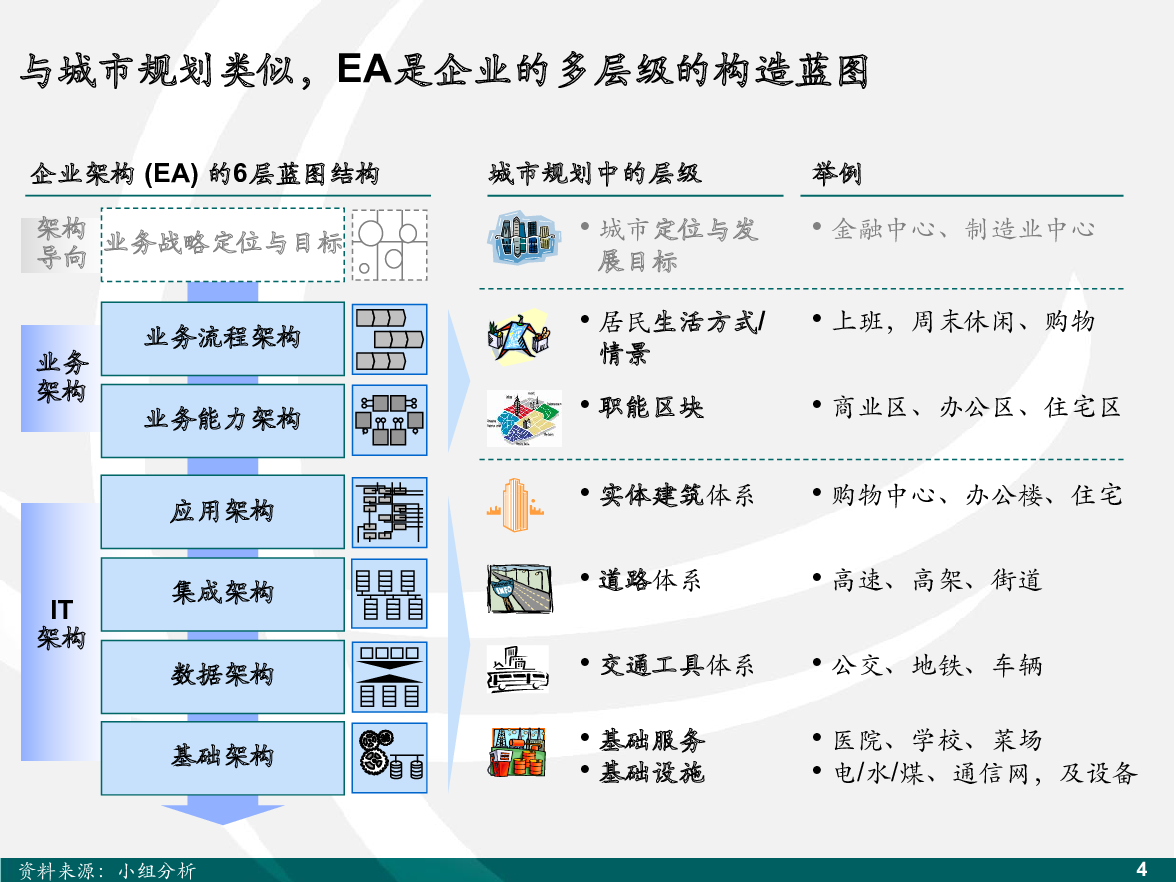Select the highway road system icon
1176x882 pixels.
point(518,588)
